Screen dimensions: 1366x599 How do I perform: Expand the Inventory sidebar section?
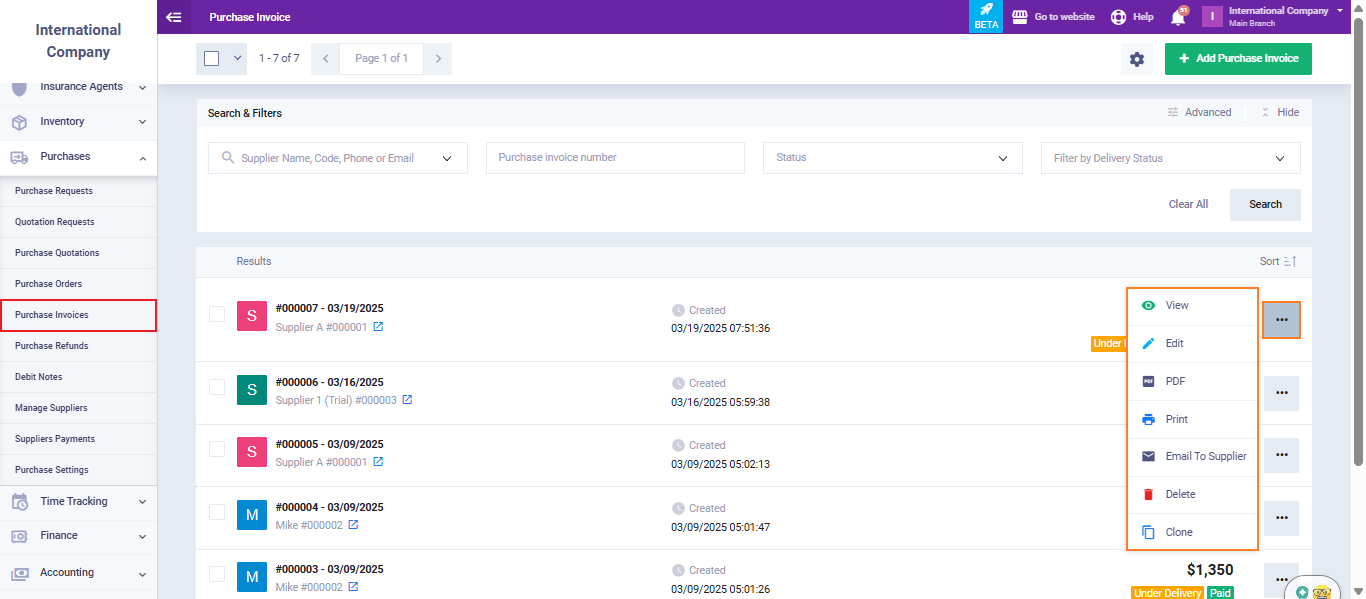[79, 122]
